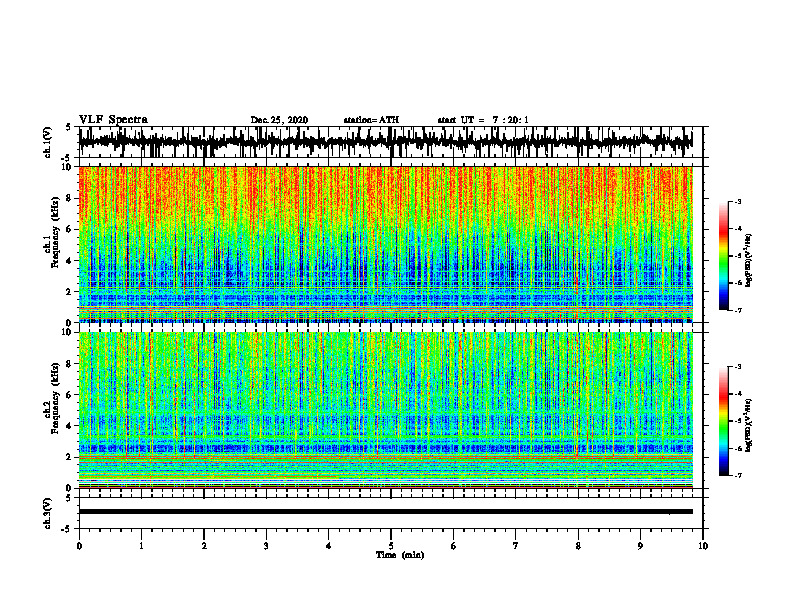Click time axis tick label '5'
Viewport: 792px width, 612px height.
[x=391, y=546]
